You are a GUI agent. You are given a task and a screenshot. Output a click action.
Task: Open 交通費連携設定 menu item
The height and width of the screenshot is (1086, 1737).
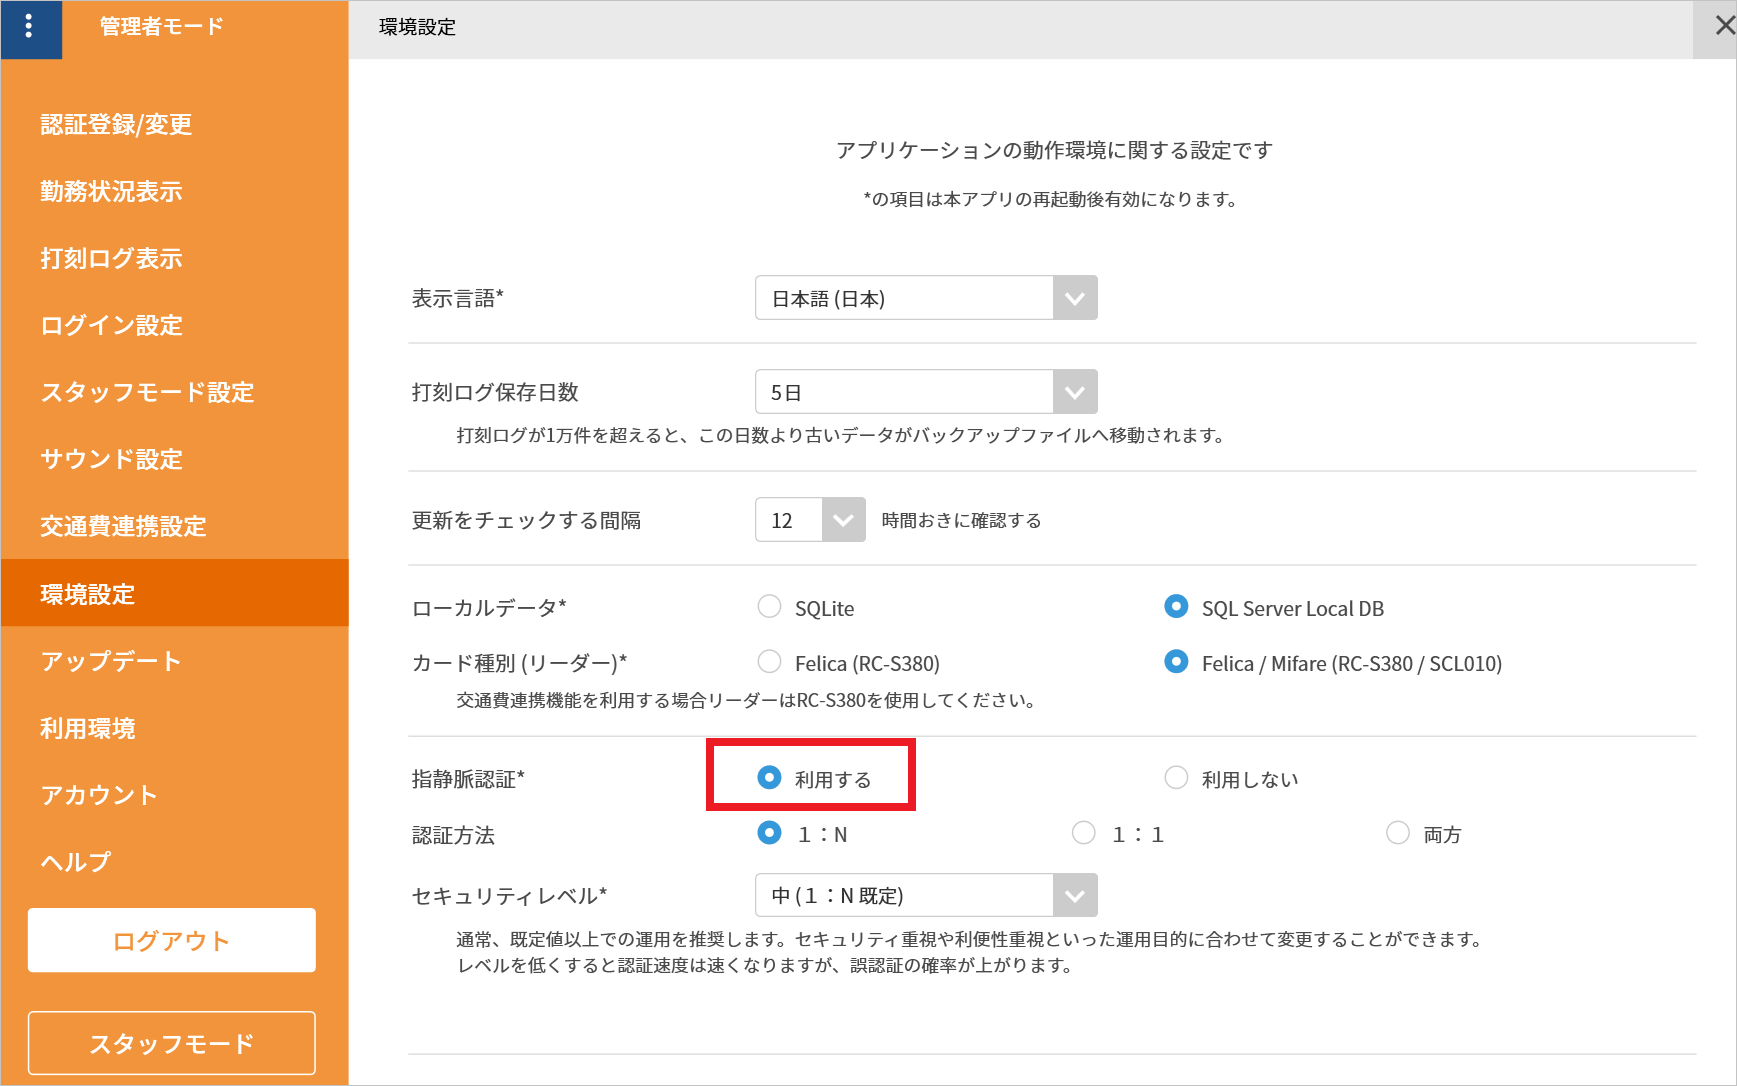tap(123, 526)
